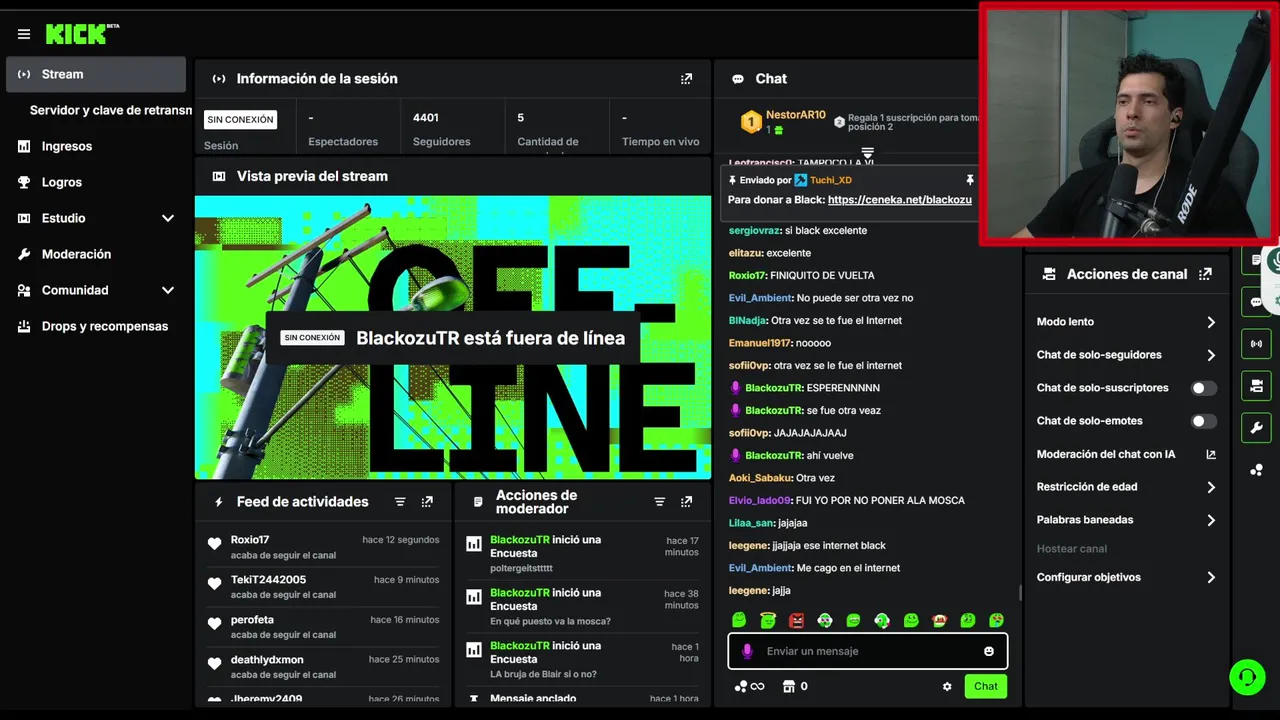
Task: Click the SIN CONEXIÓN session badge
Action: pos(240,120)
